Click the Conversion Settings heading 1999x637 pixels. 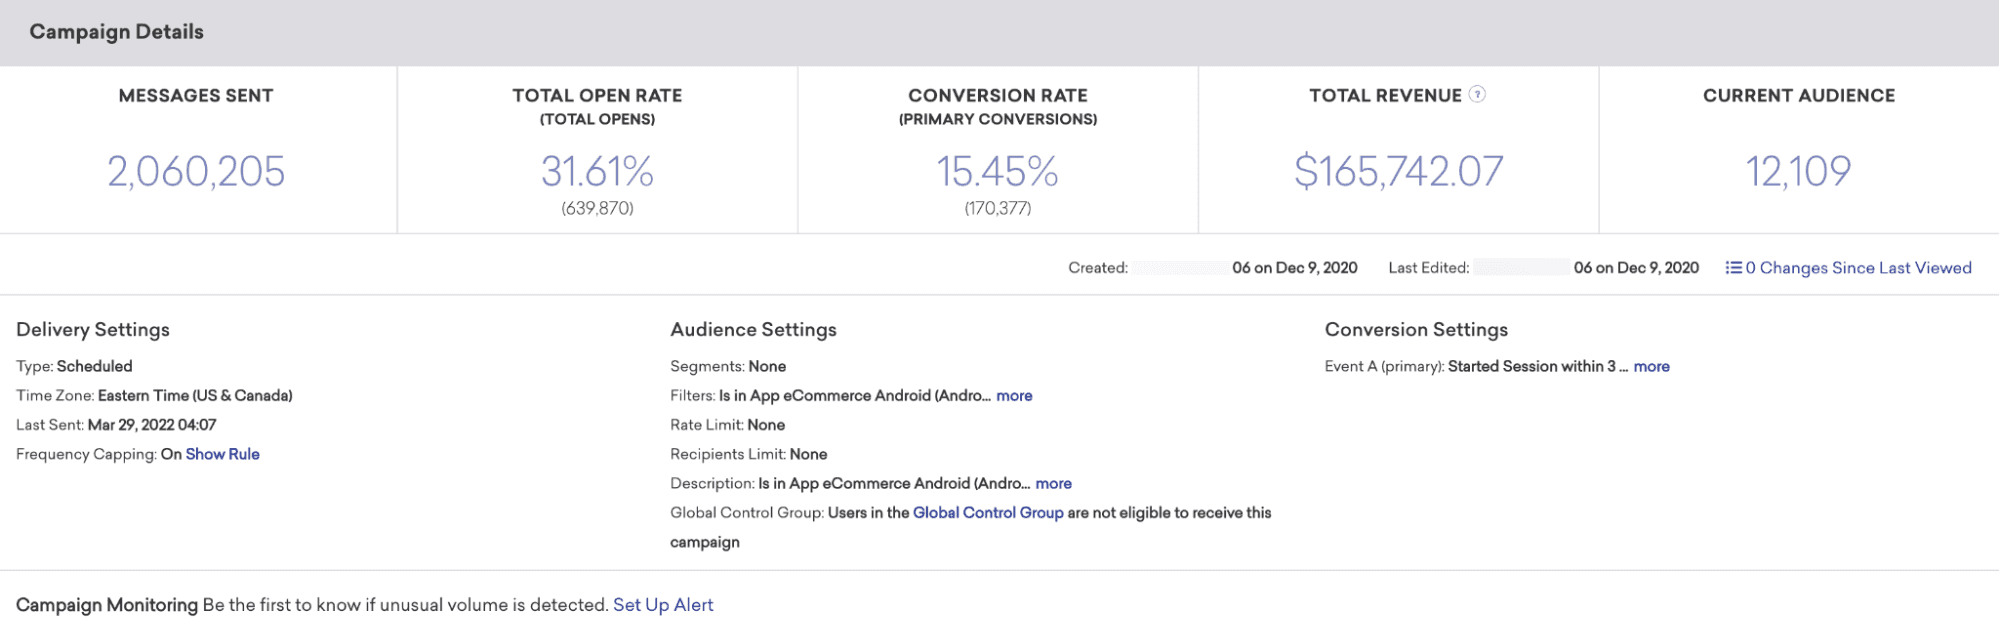tap(1416, 330)
